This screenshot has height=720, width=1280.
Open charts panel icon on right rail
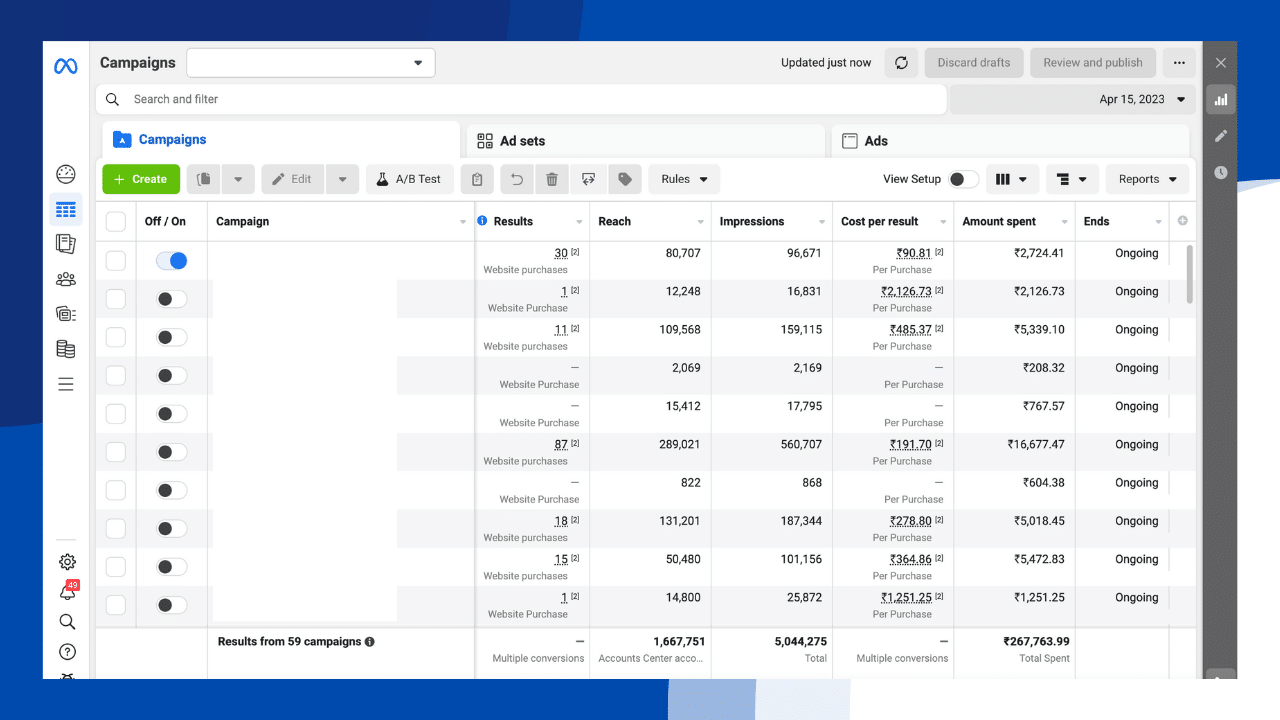click(1221, 99)
